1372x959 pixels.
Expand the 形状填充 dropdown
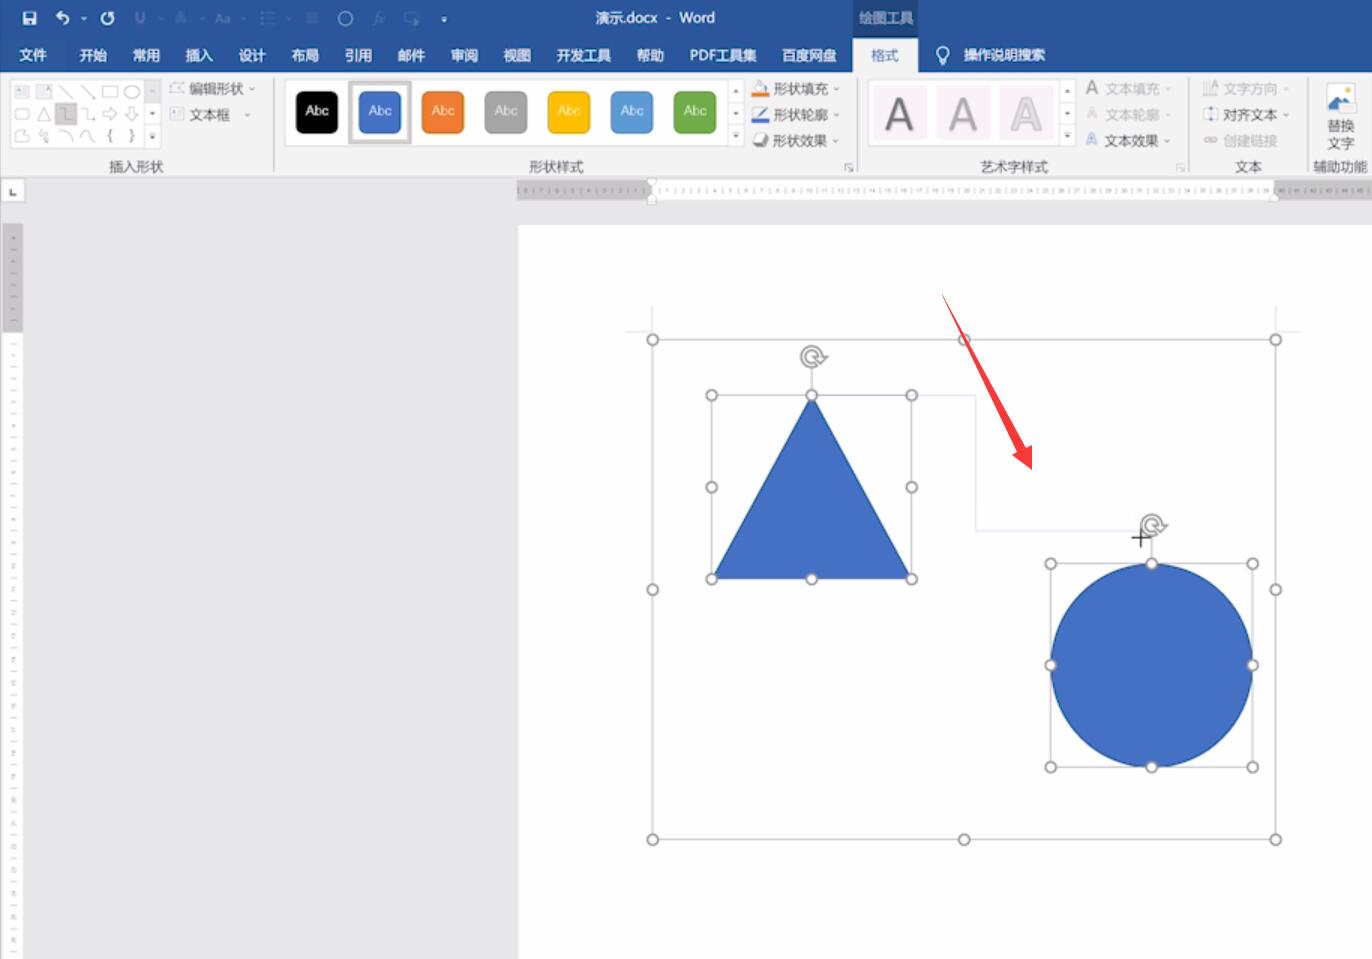pos(837,89)
